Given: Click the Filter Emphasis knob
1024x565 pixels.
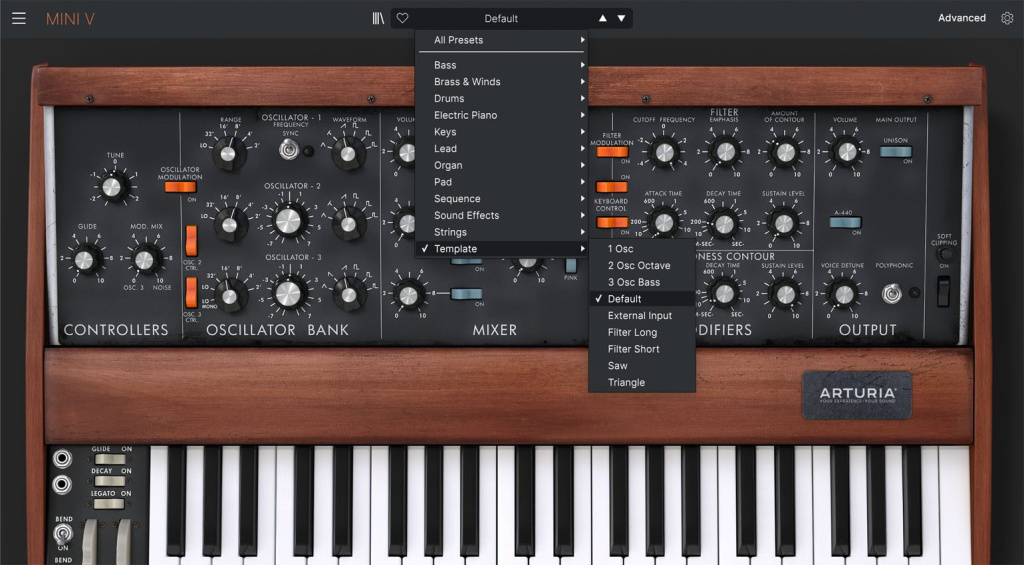Looking at the screenshot, I should point(724,152).
